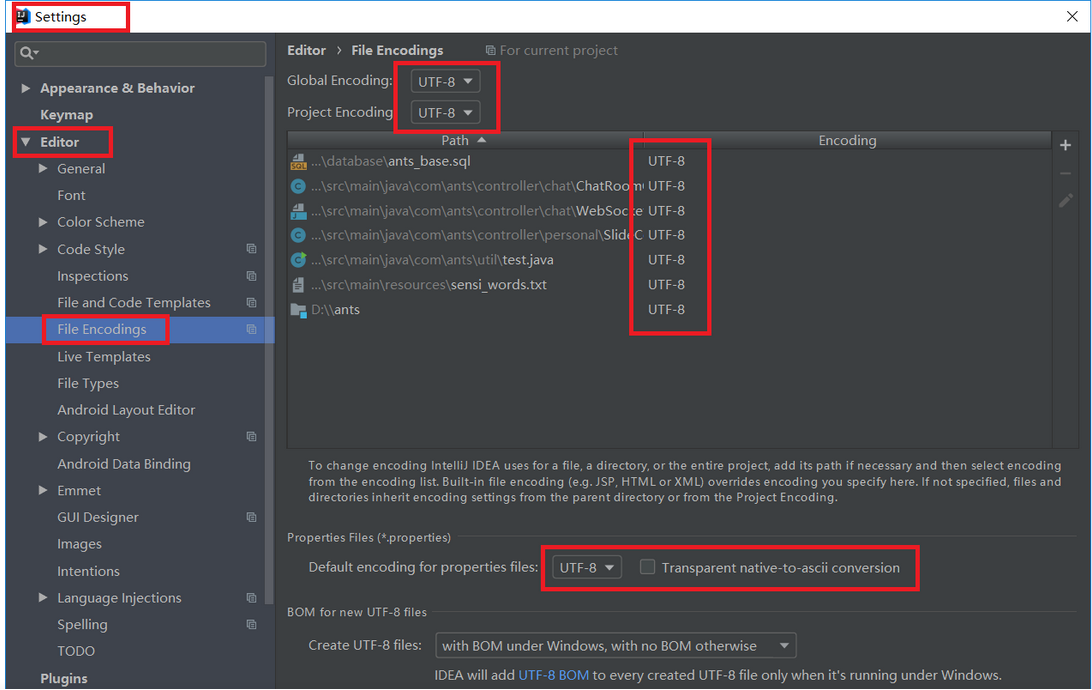Open File and Code Templates page

tap(134, 303)
